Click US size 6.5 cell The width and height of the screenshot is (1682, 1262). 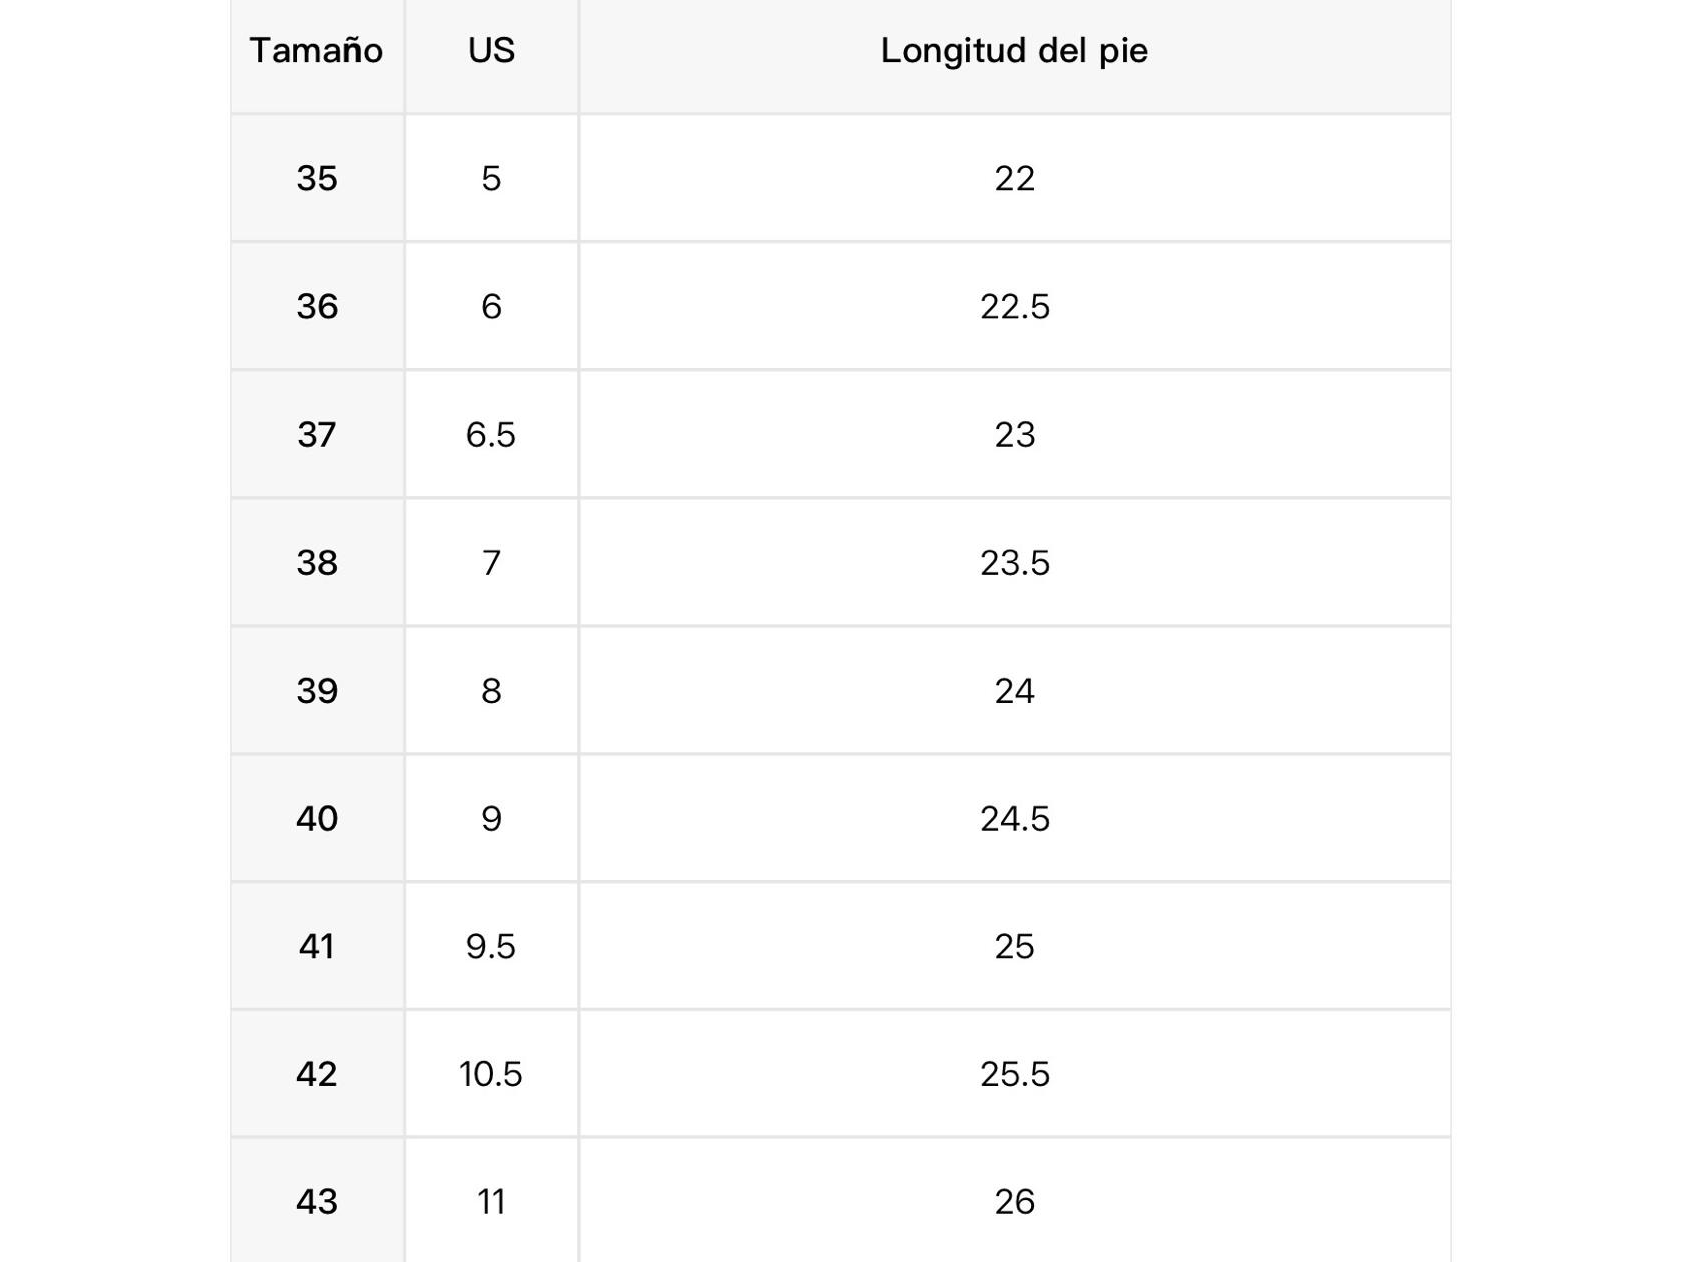point(491,434)
